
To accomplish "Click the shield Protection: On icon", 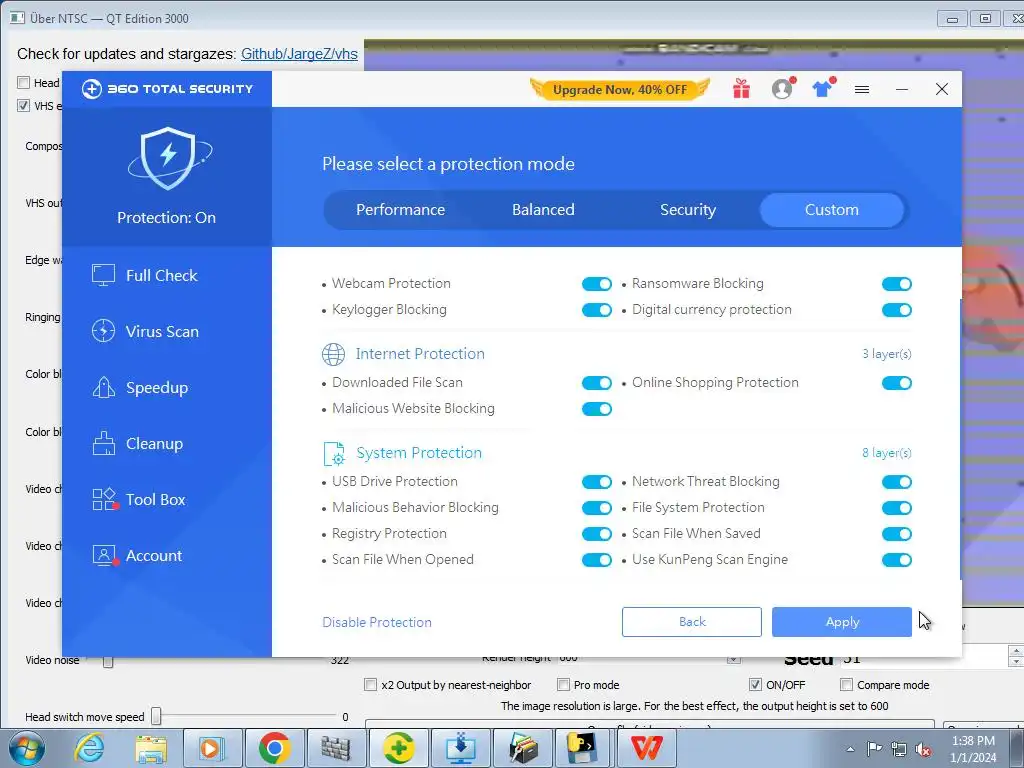I will (168, 158).
